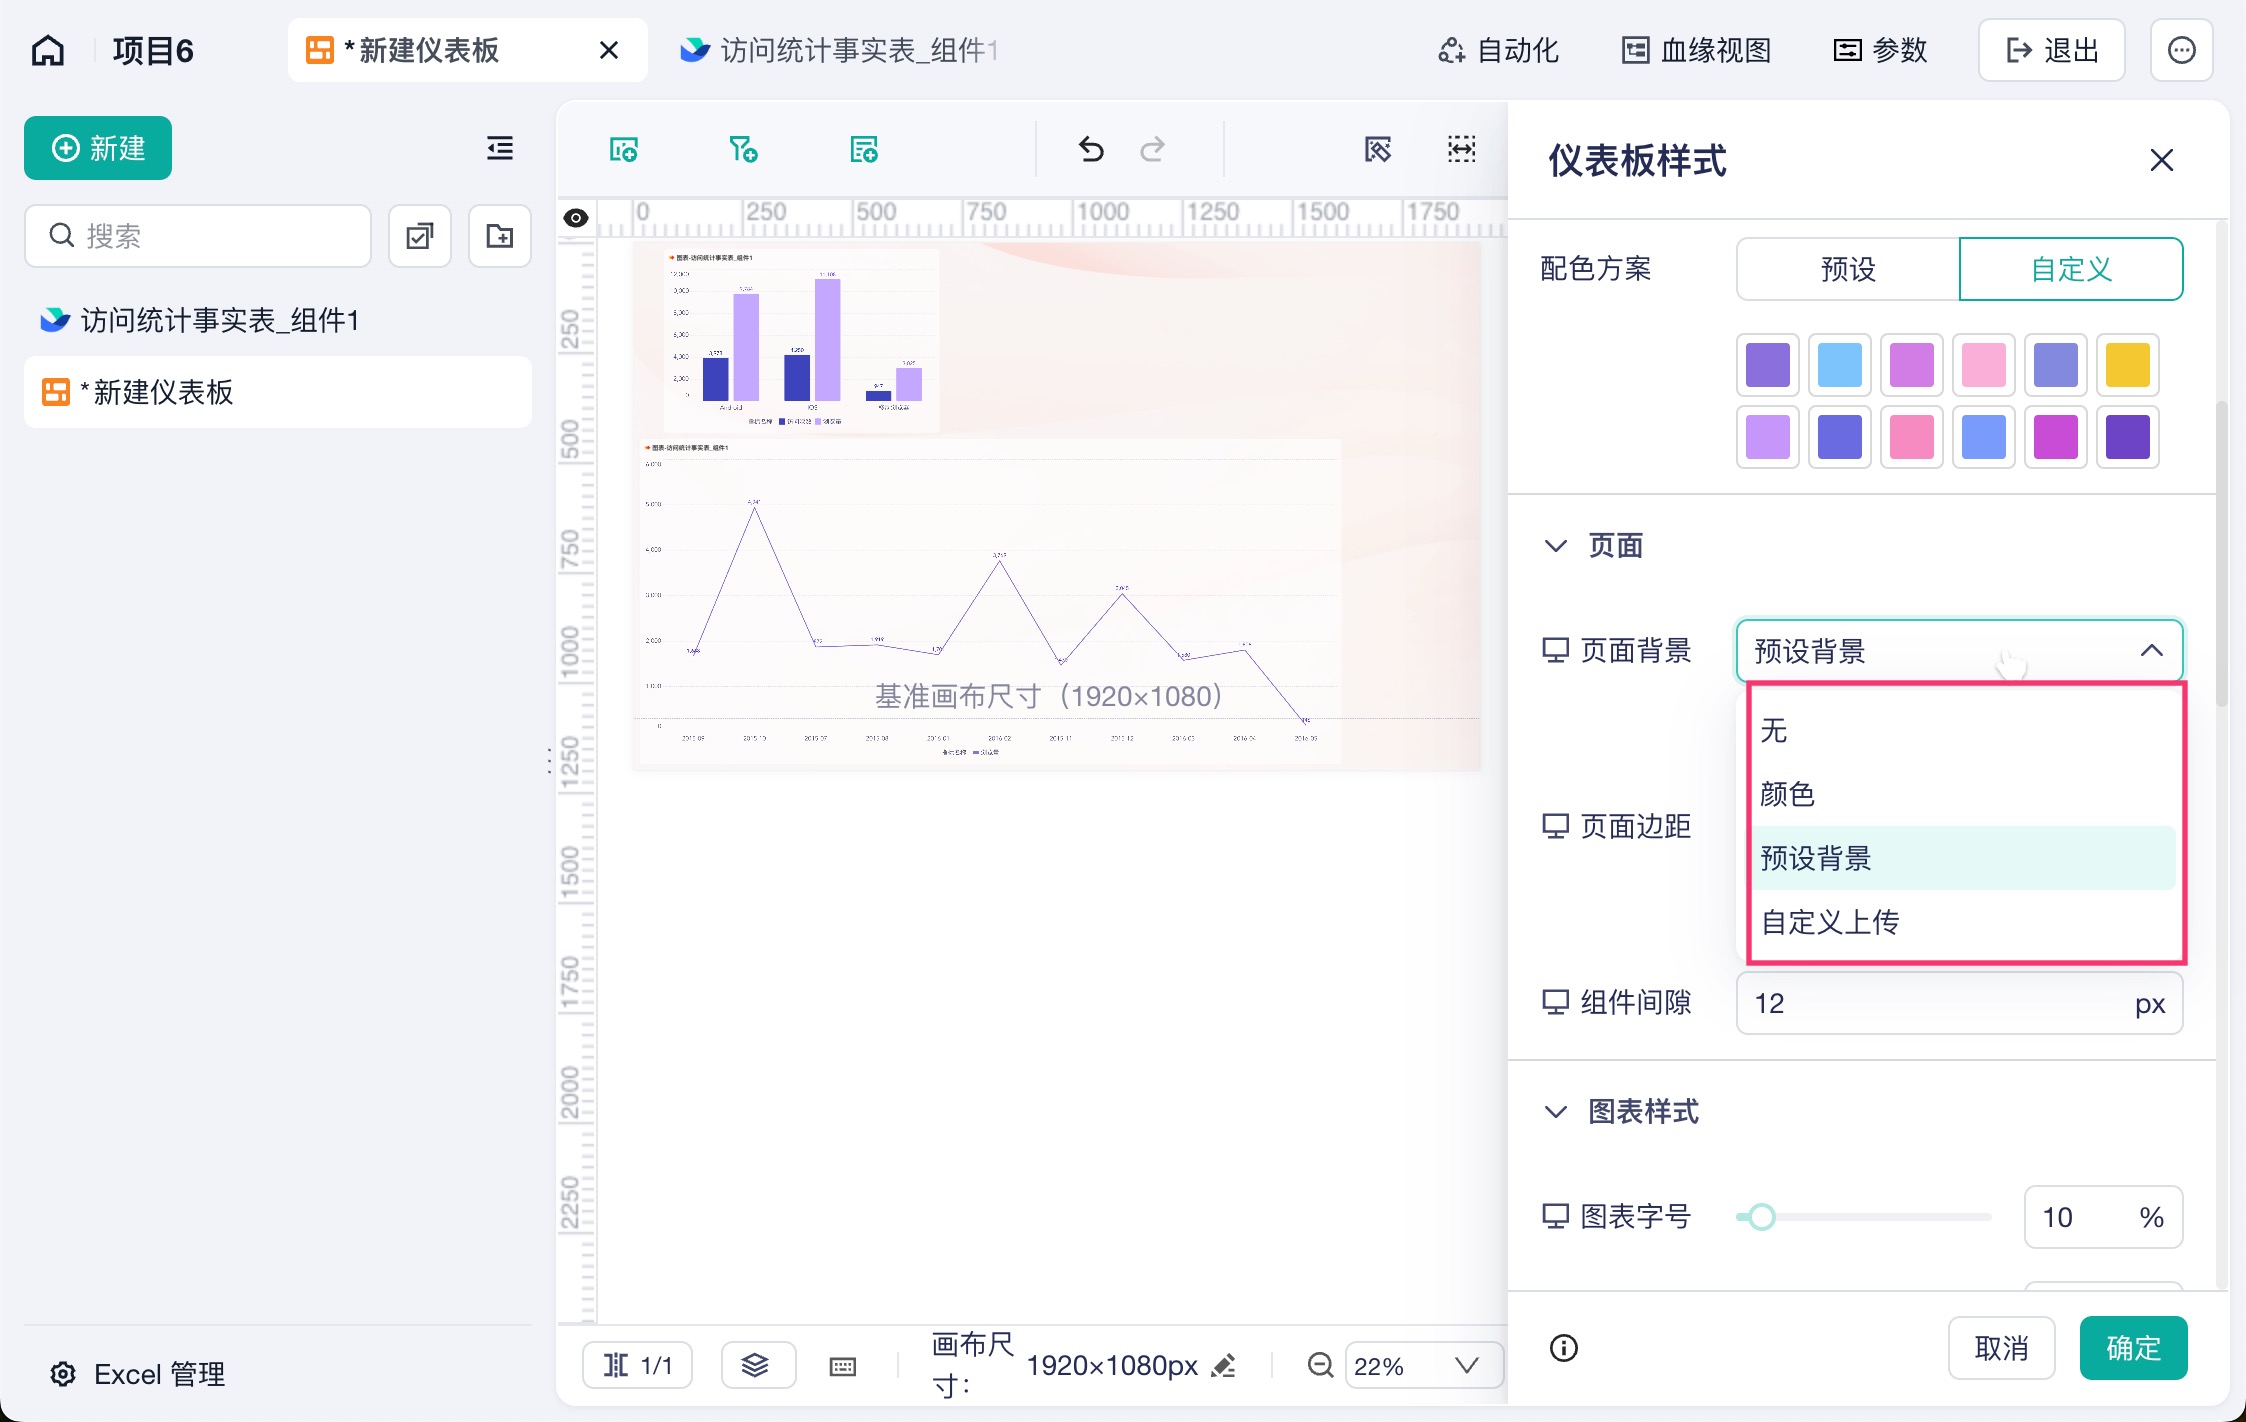Open 自动化 in the top bar
This screenshot has height=1422, width=2246.
click(1498, 50)
